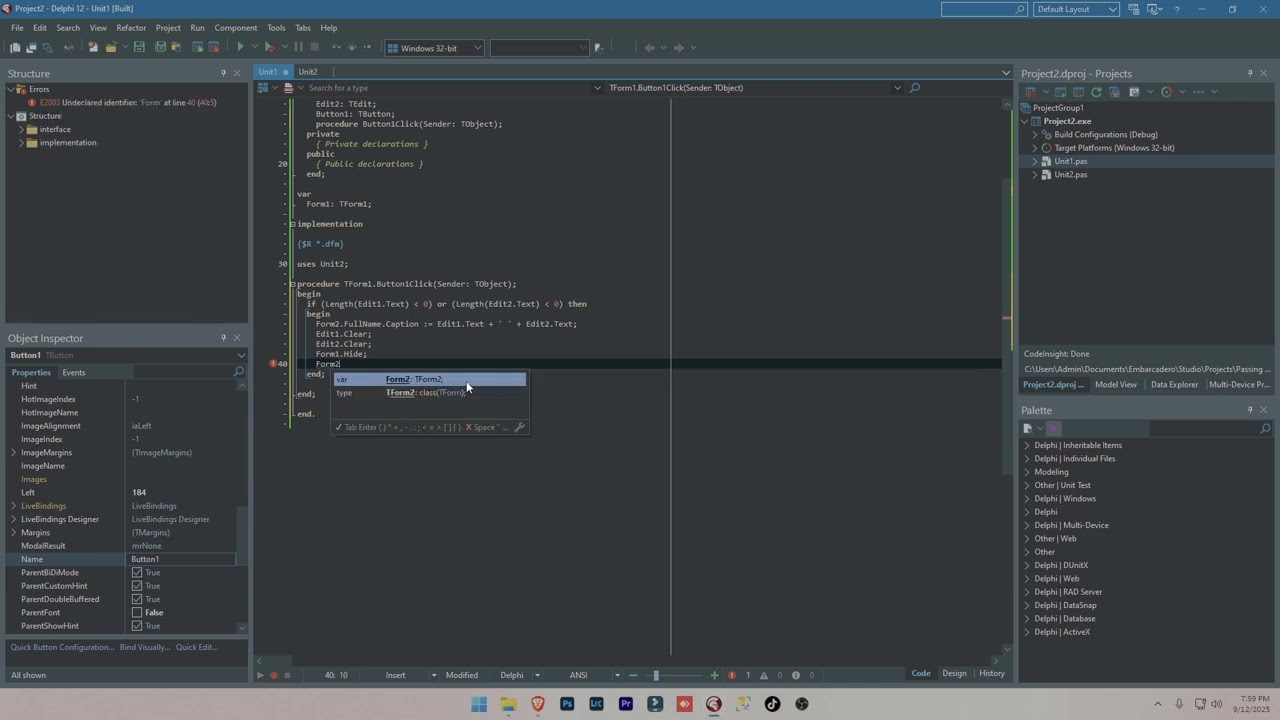Toggle ParentBiDiMode checkbox

pos(137,573)
